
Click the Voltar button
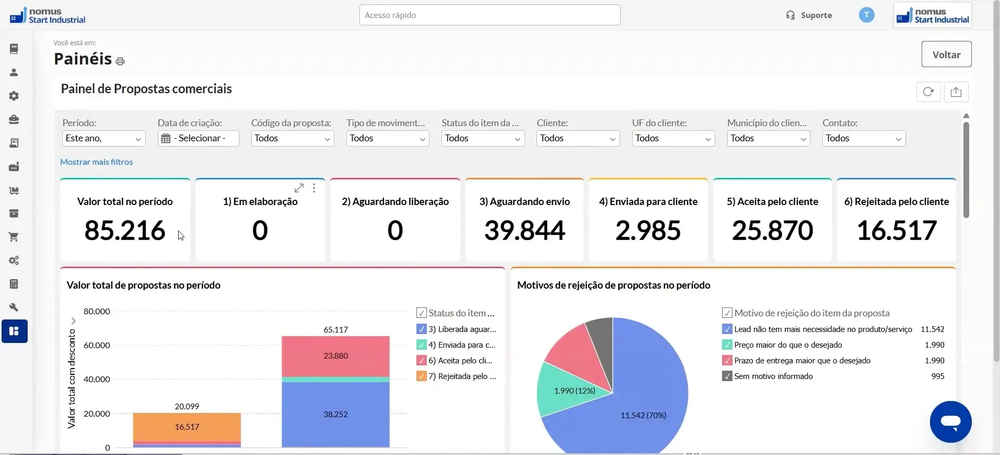point(946,54)
